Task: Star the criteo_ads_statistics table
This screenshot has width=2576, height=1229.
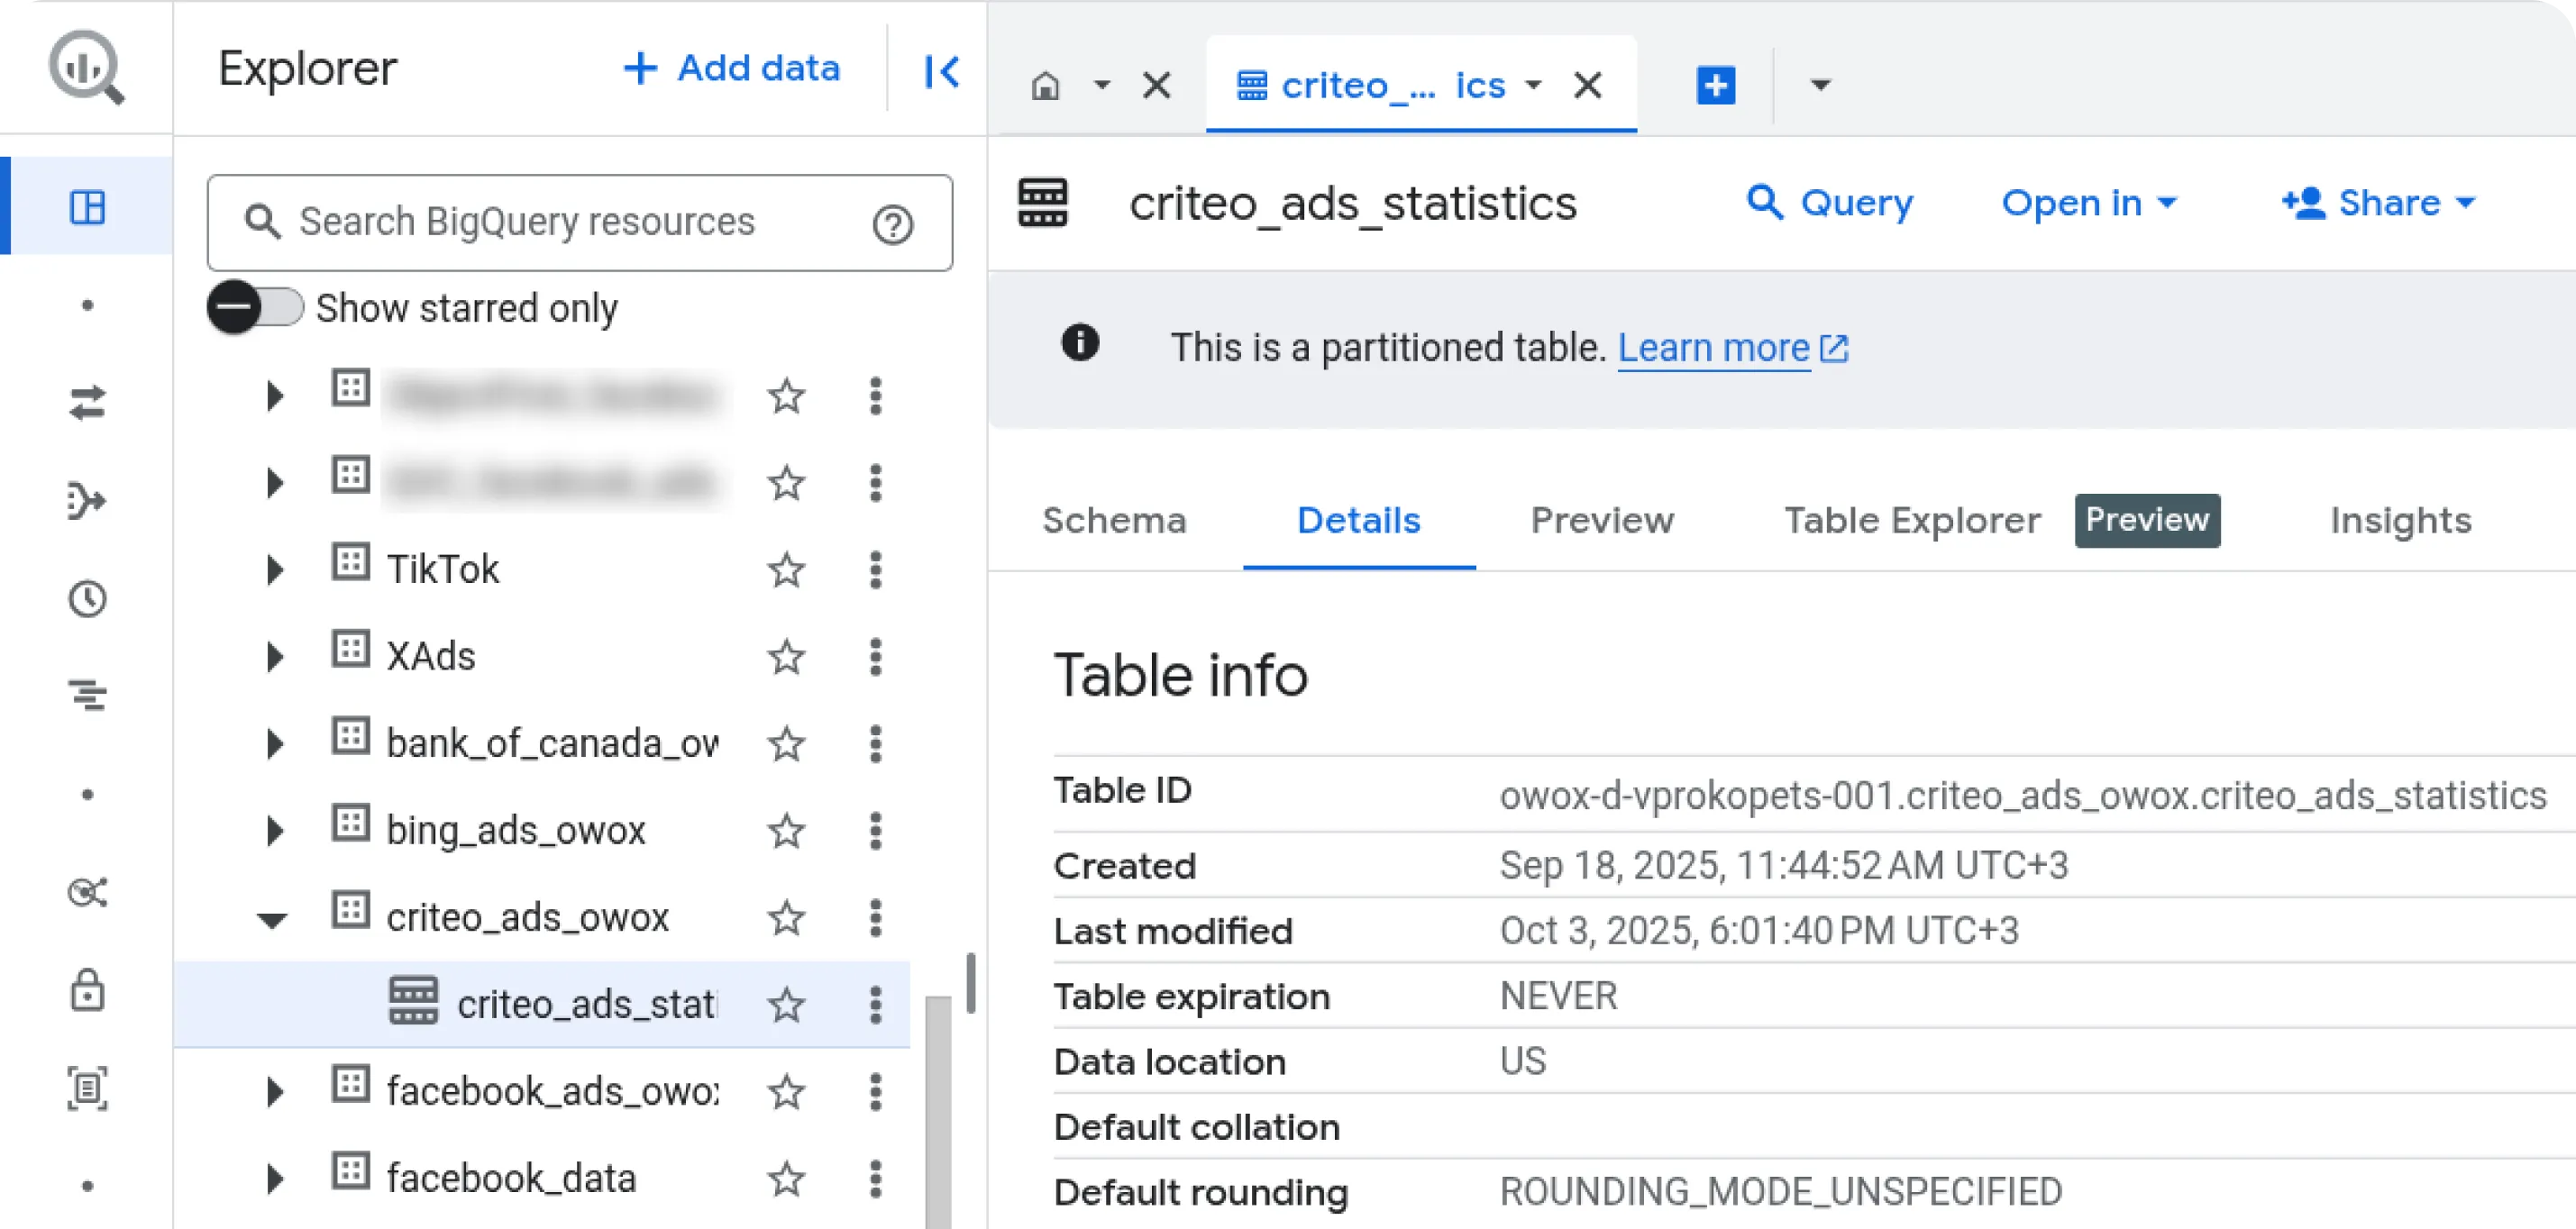Action: point(786,1005)
